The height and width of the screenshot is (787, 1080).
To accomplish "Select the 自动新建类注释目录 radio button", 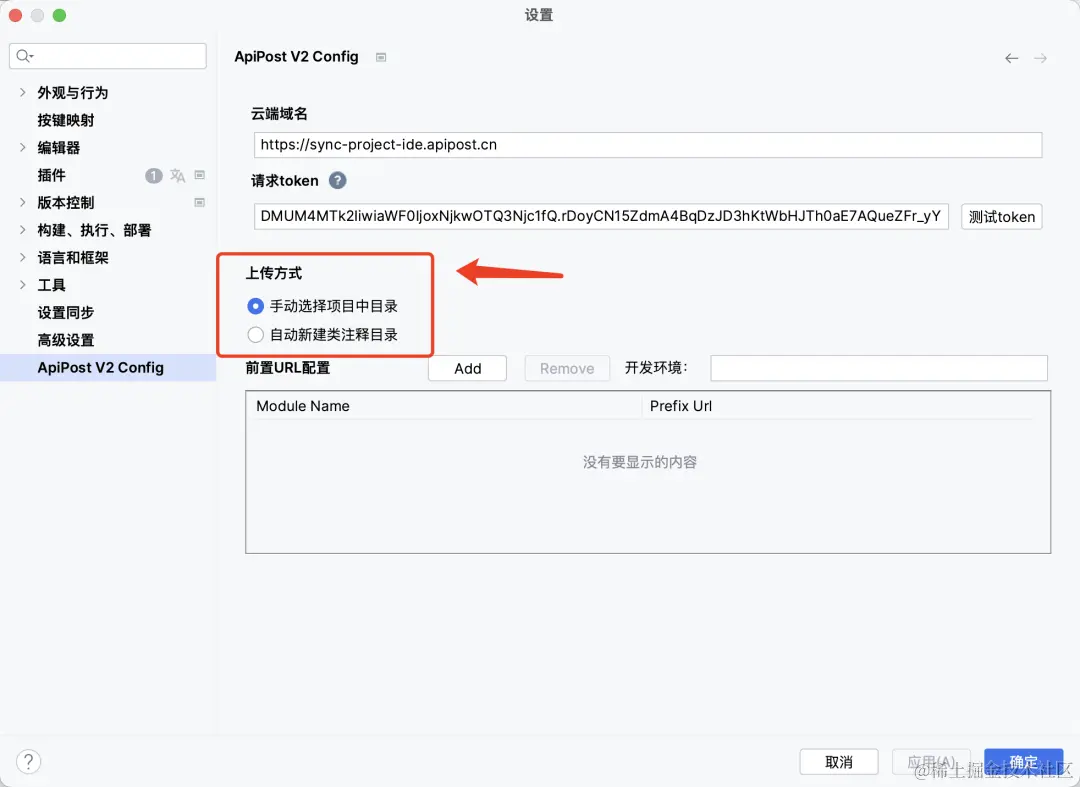I will pyautogui.click(x=255, y=334).
